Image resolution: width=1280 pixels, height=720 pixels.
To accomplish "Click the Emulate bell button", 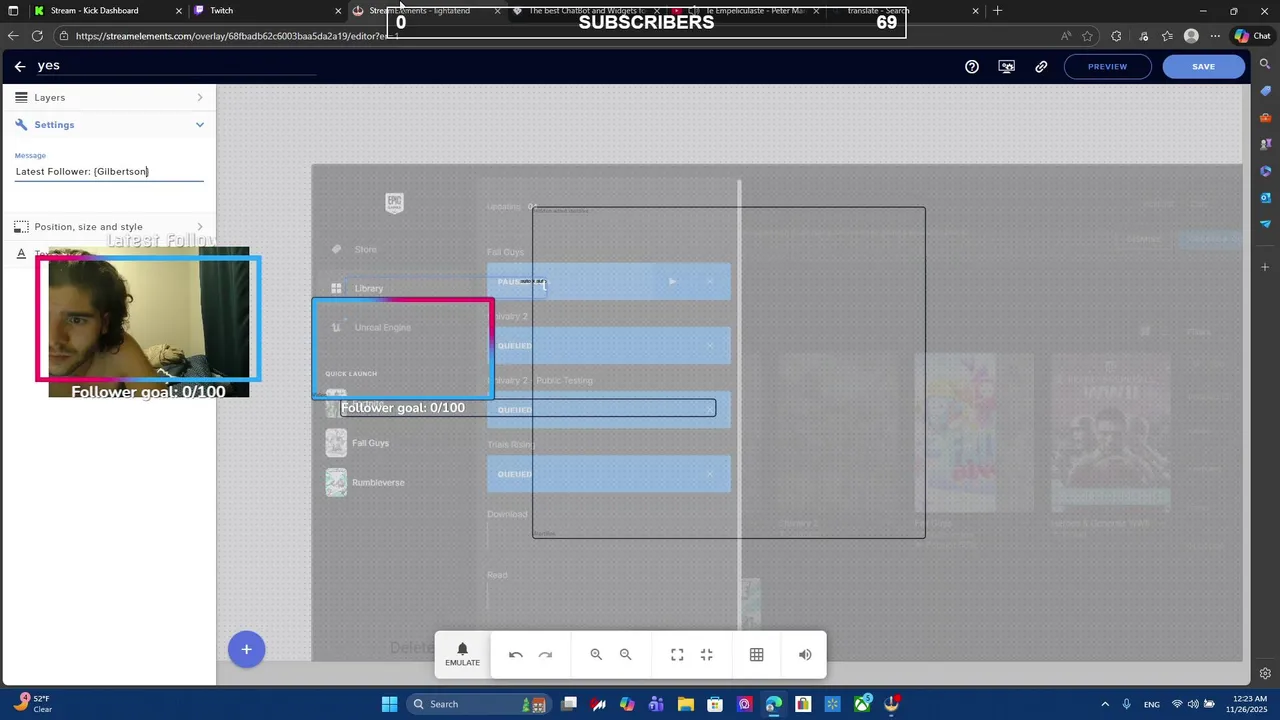I will (x=462, y=655).
